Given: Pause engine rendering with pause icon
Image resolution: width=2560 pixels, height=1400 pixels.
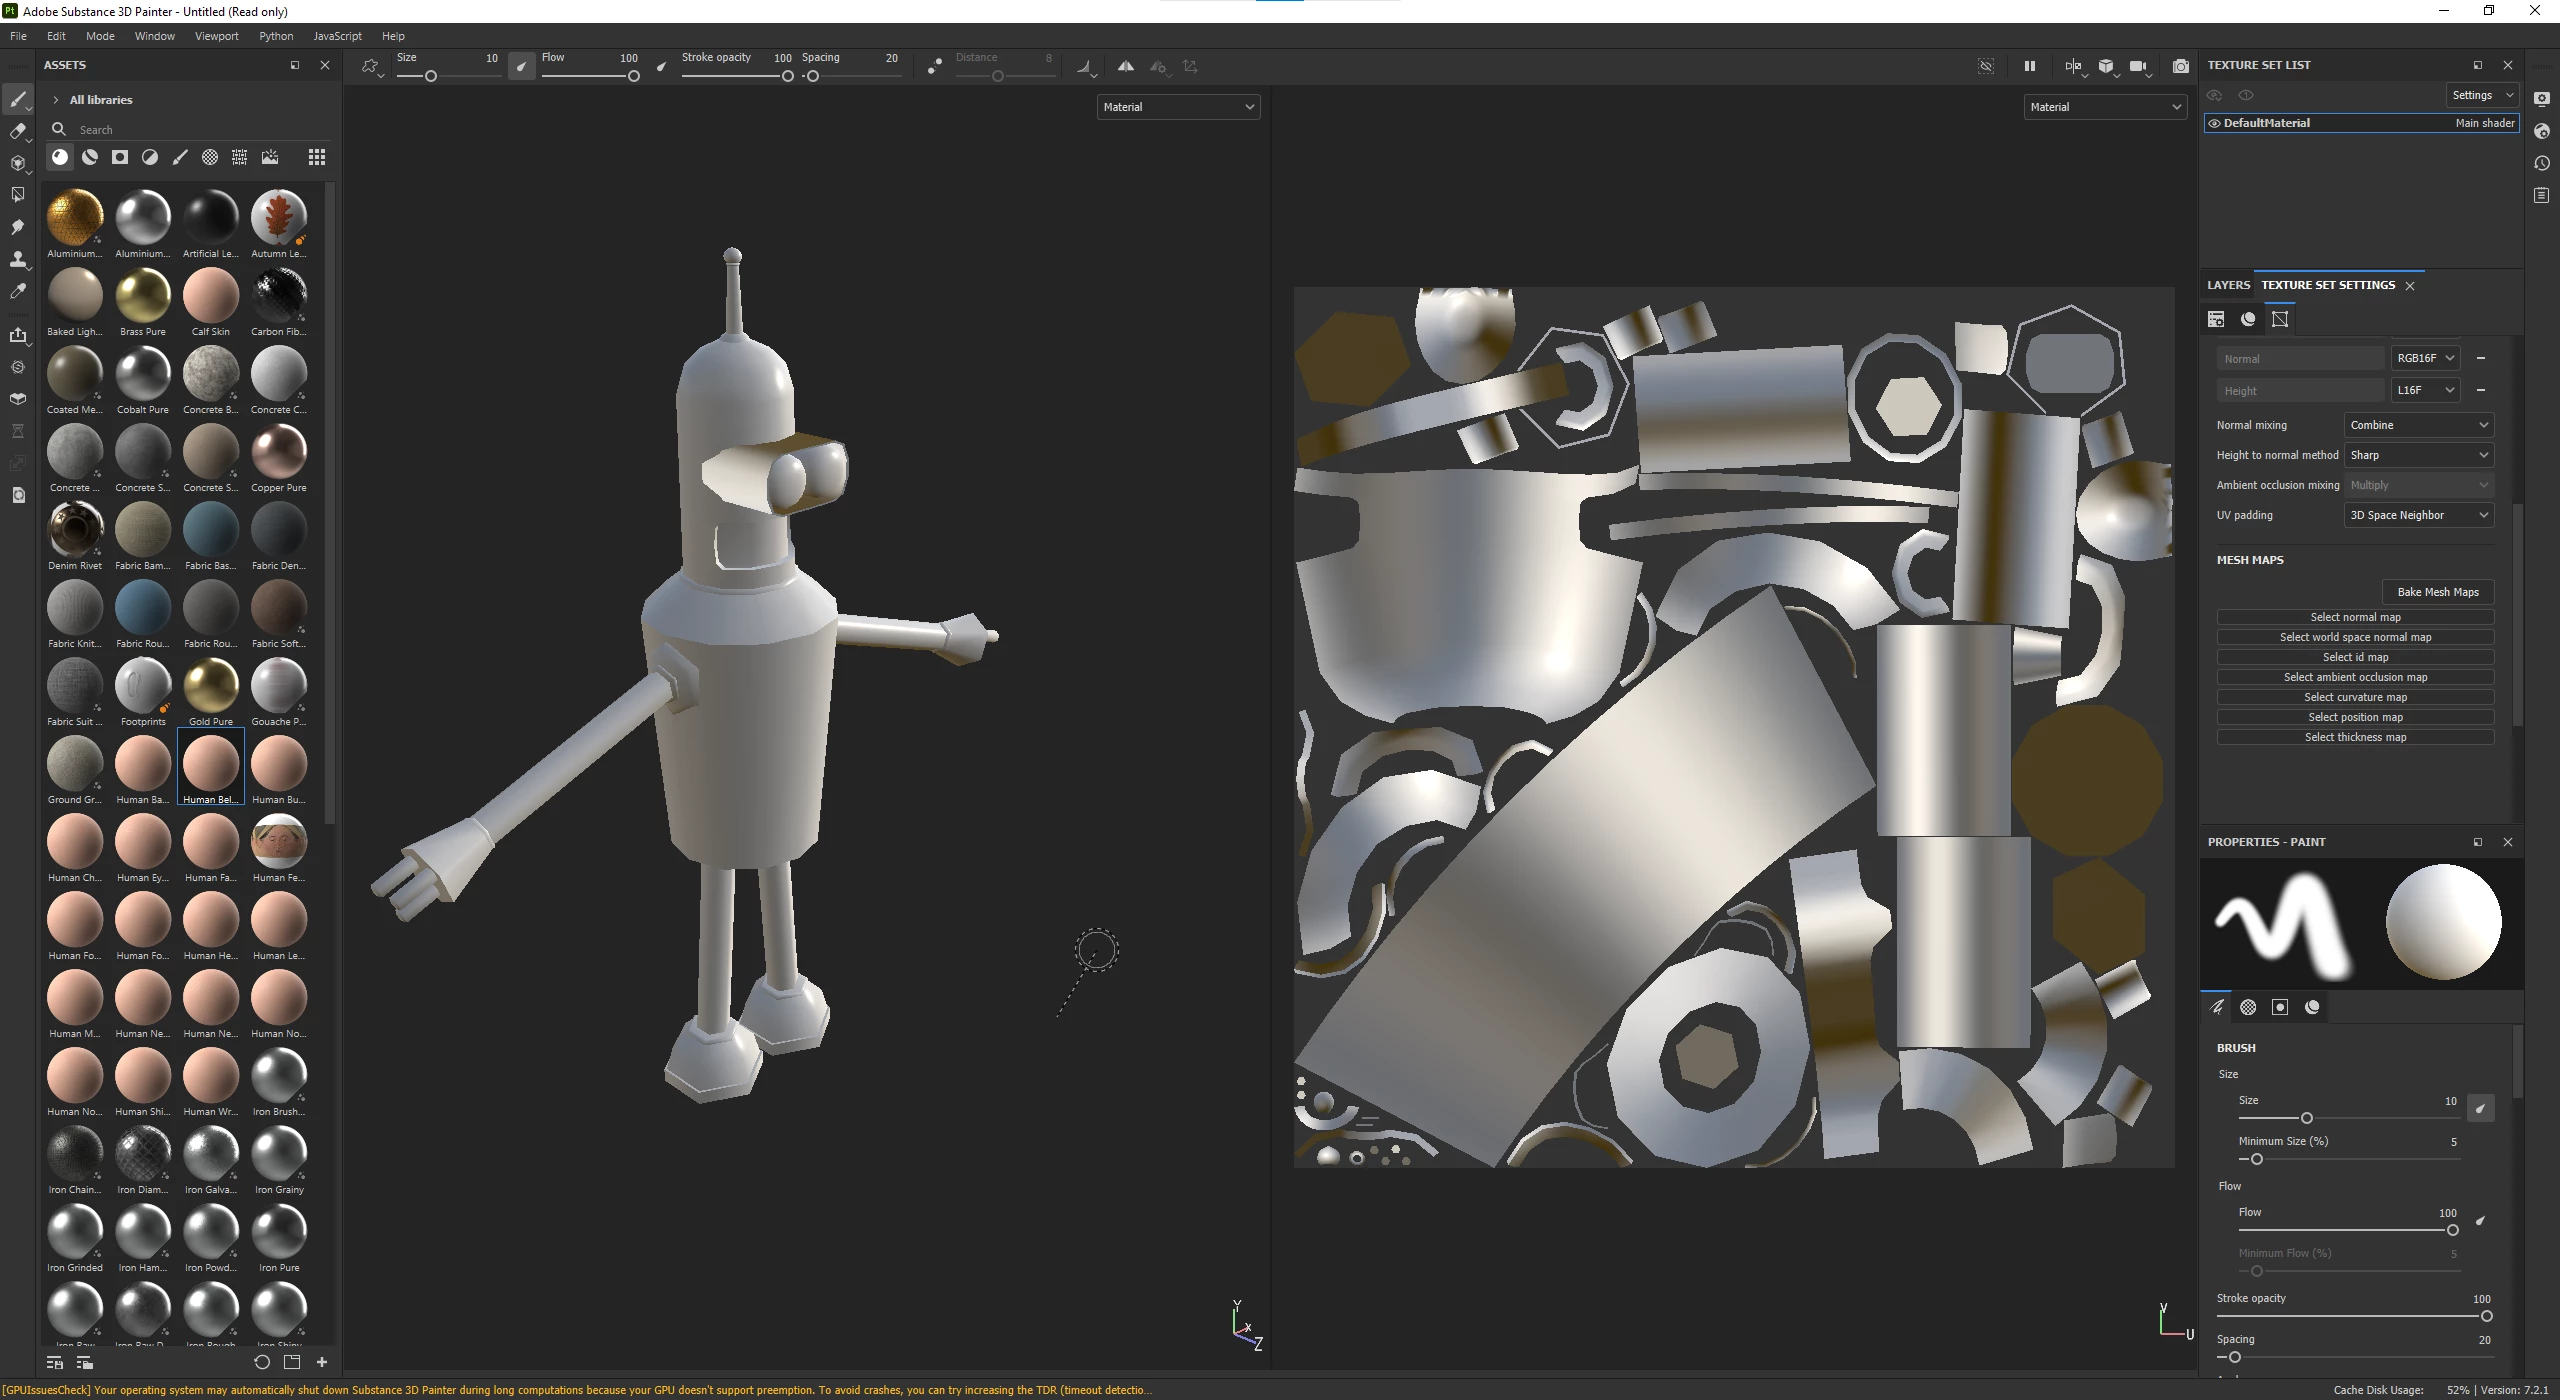Looking at the screenshot, I should pos(2029,67).
